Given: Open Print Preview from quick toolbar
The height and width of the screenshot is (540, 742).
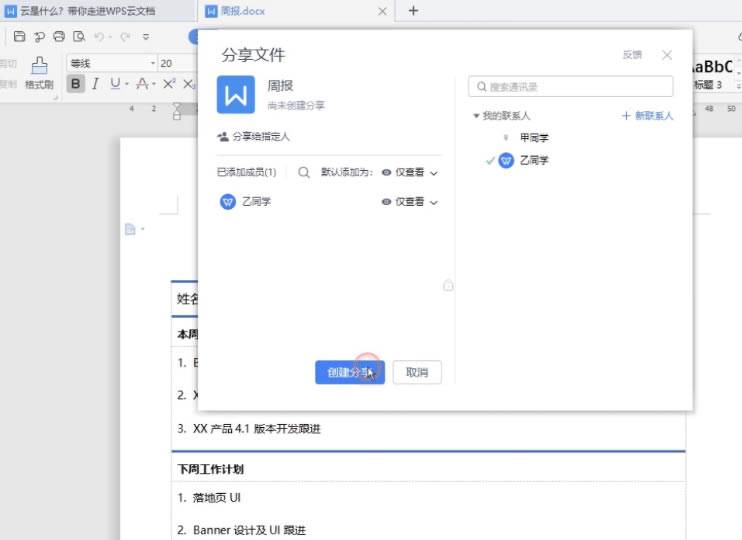Looking at the screenshot, I should coord(78,37).
